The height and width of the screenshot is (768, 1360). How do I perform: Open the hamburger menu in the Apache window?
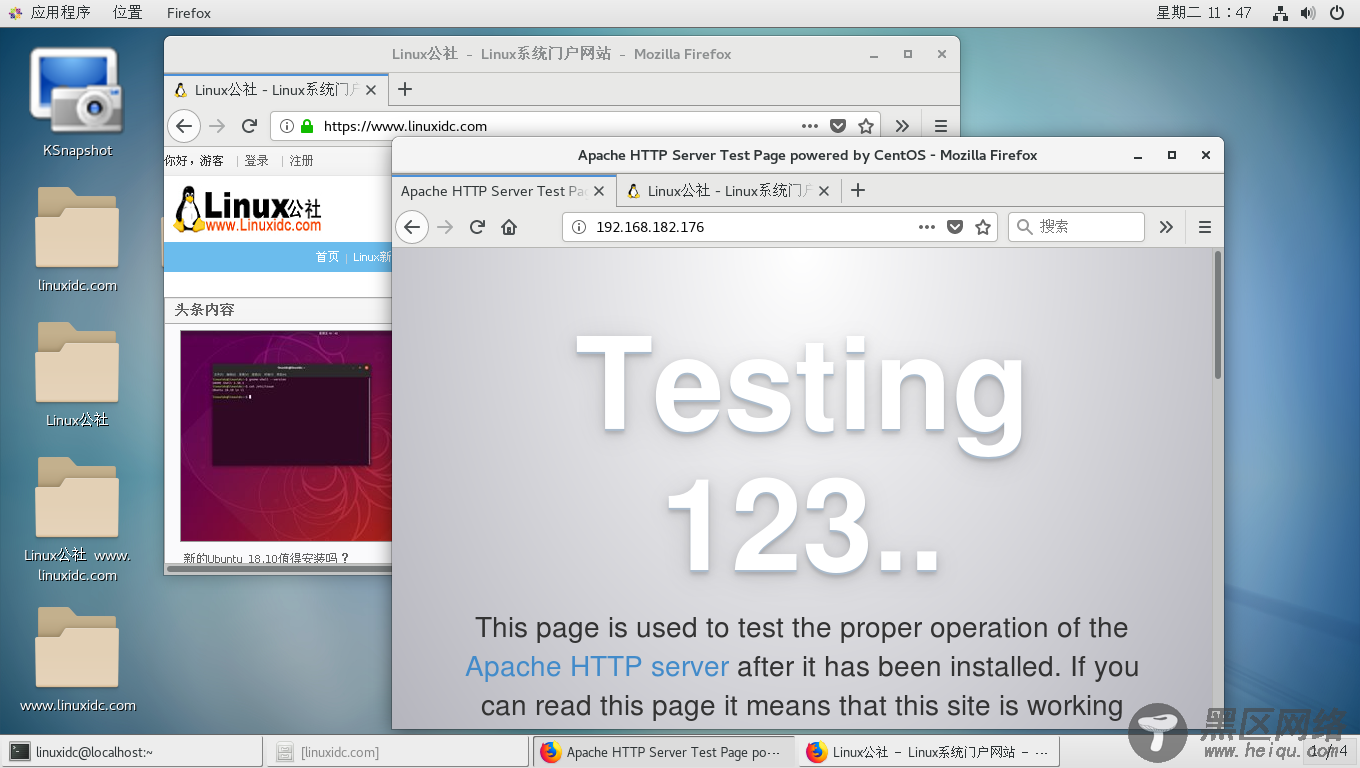click(x=1205, y=227)
